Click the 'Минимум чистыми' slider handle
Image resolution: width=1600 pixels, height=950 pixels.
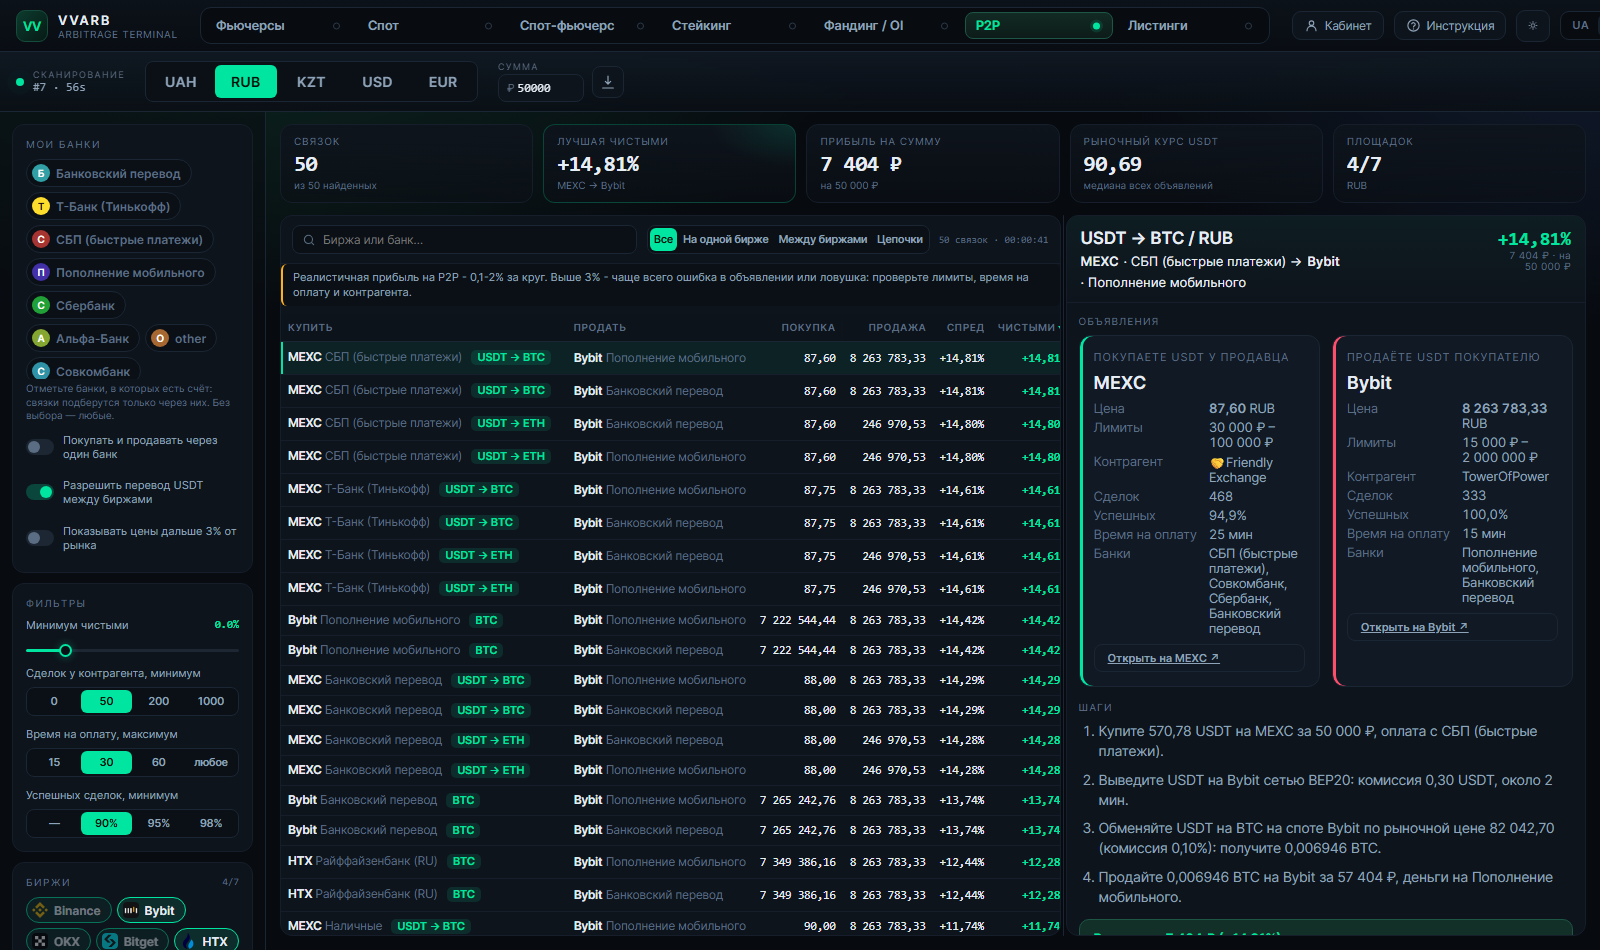click(x=66, y=651)
